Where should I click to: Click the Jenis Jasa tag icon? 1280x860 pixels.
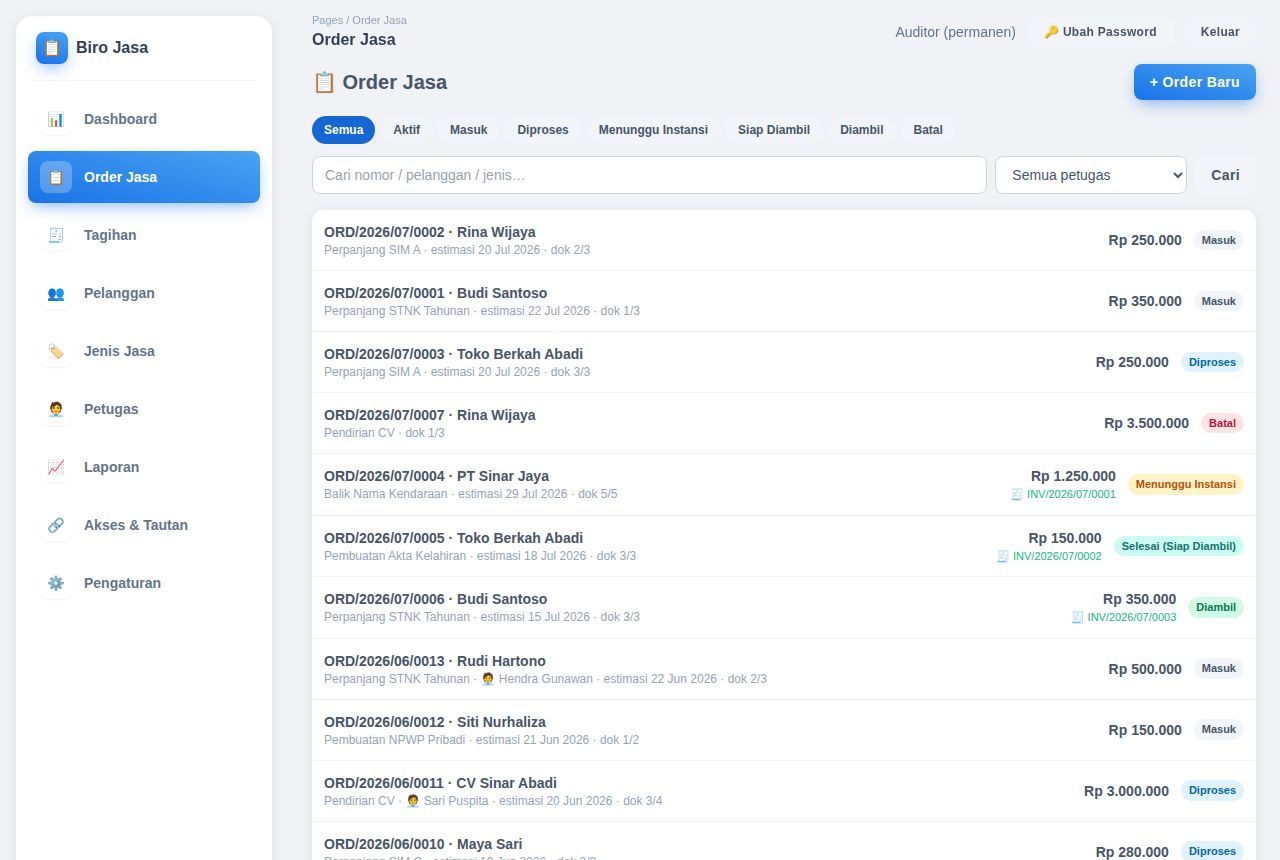pyautogui.click(x=56, y=351)
